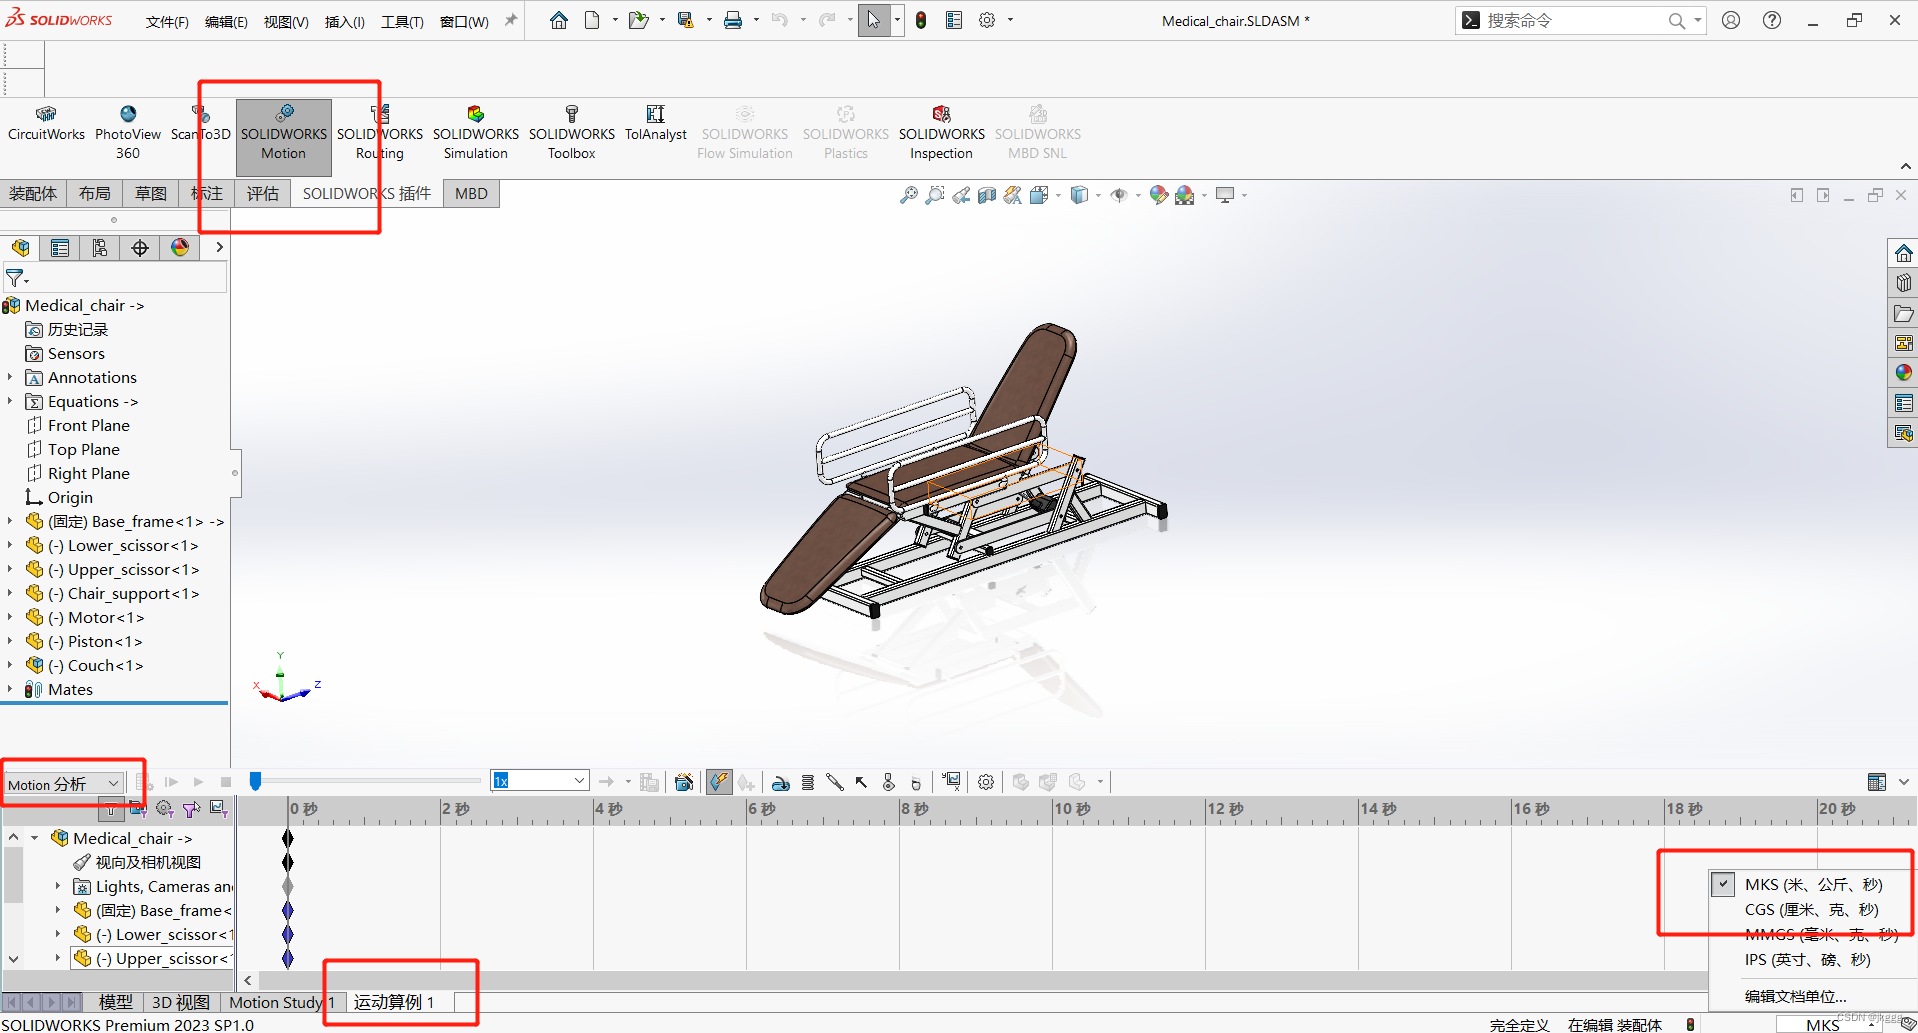Add a Motor to the study
The image size is (1918, 1033).
click(781, 782)
